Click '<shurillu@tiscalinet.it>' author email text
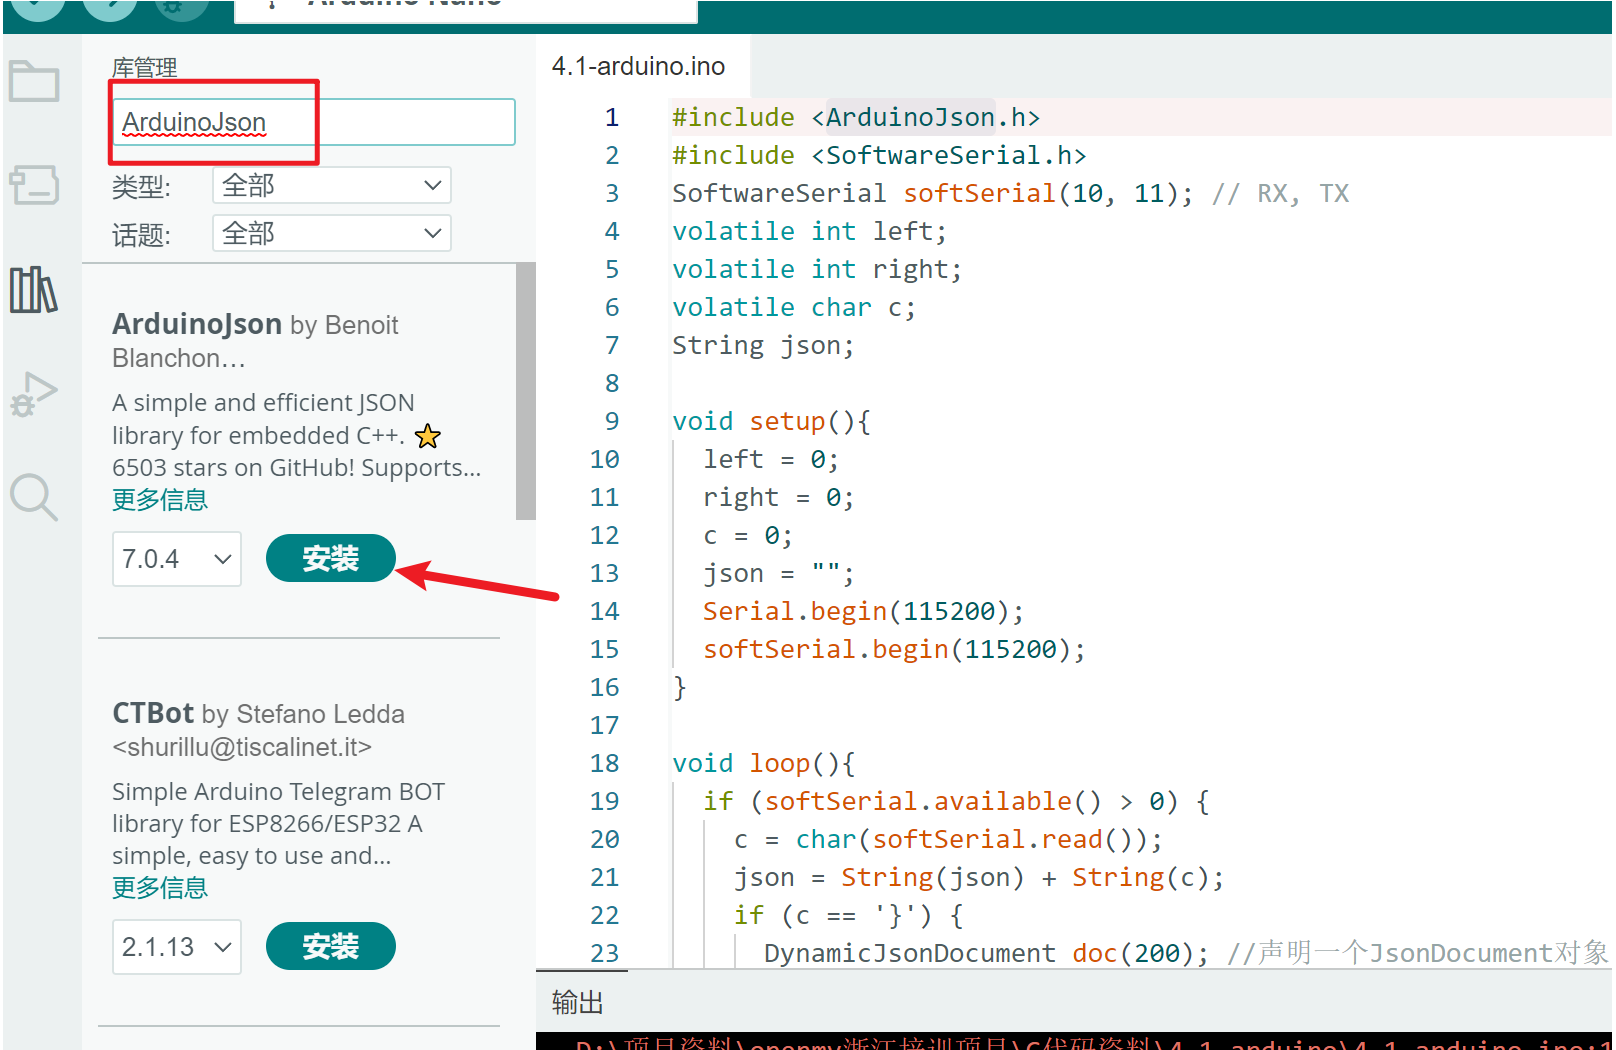1616x1050 pixels. point(242,747)
